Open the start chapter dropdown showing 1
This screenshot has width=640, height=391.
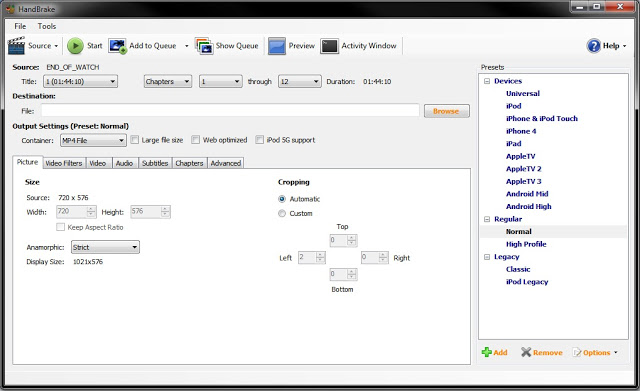coord(220,82)
